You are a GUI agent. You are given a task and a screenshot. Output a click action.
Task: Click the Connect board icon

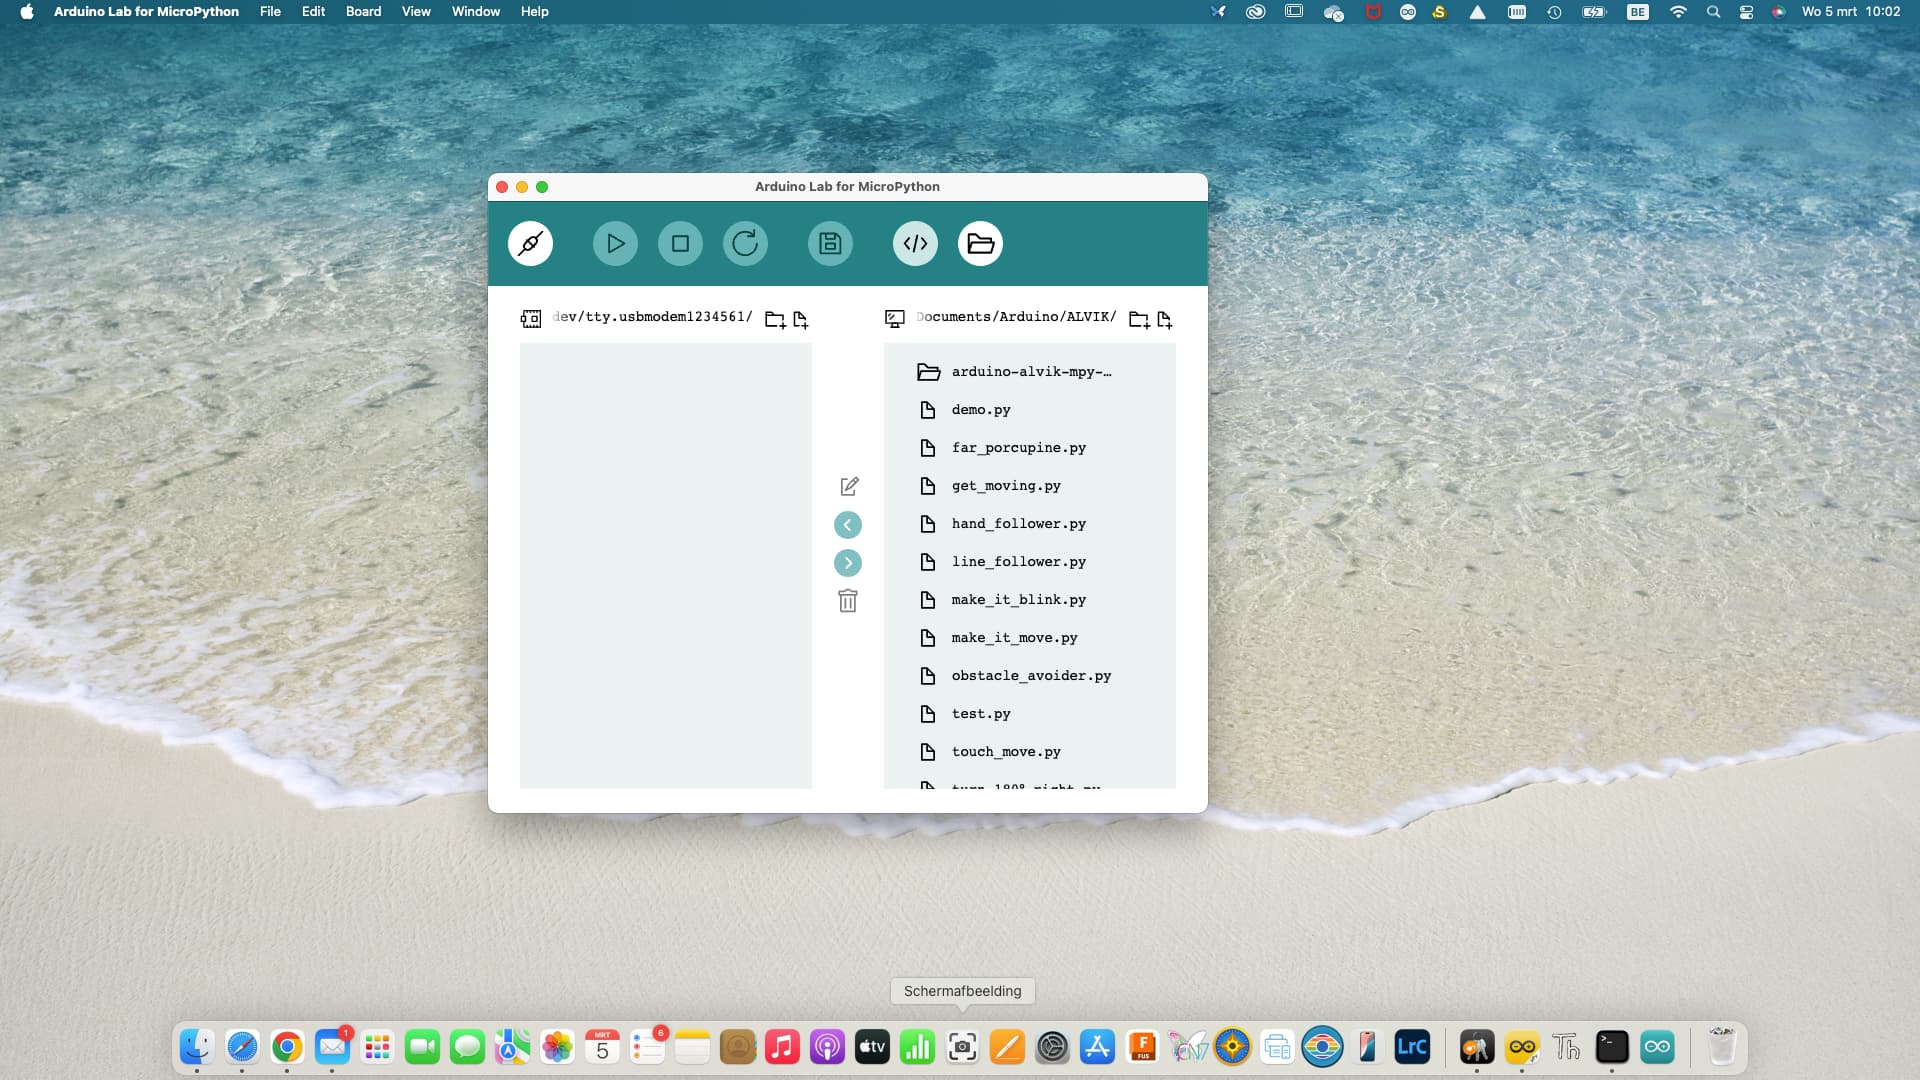pyautogui.click(x=530, y=243)
